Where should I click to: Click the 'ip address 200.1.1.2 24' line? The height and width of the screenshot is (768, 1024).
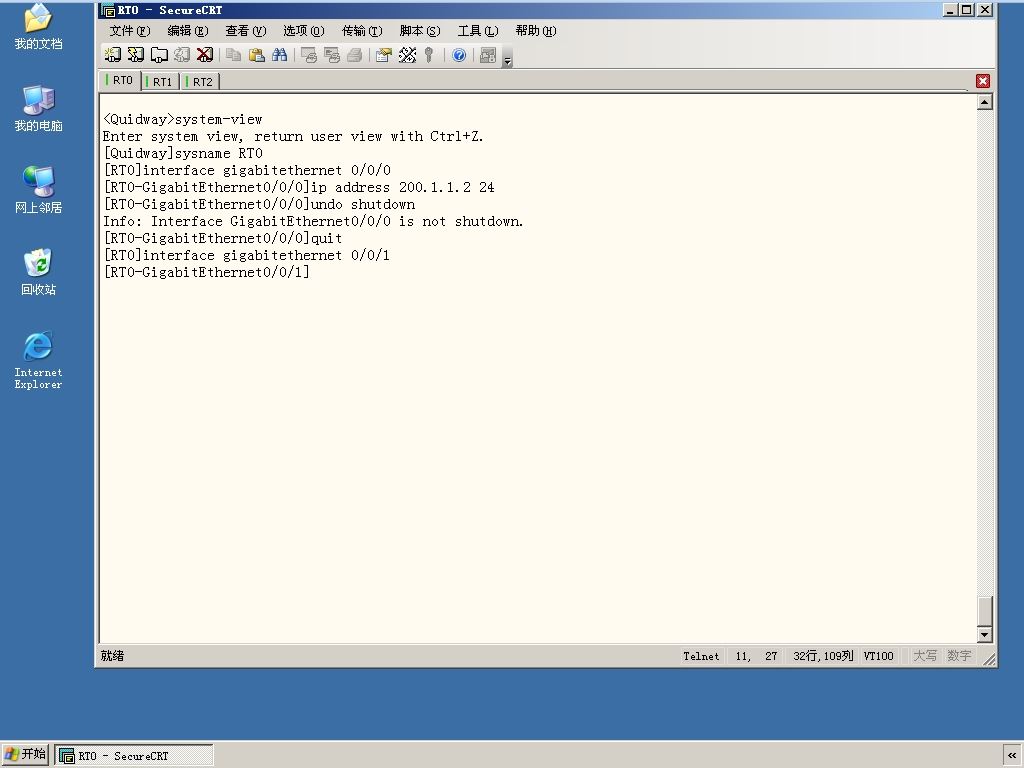298,187
